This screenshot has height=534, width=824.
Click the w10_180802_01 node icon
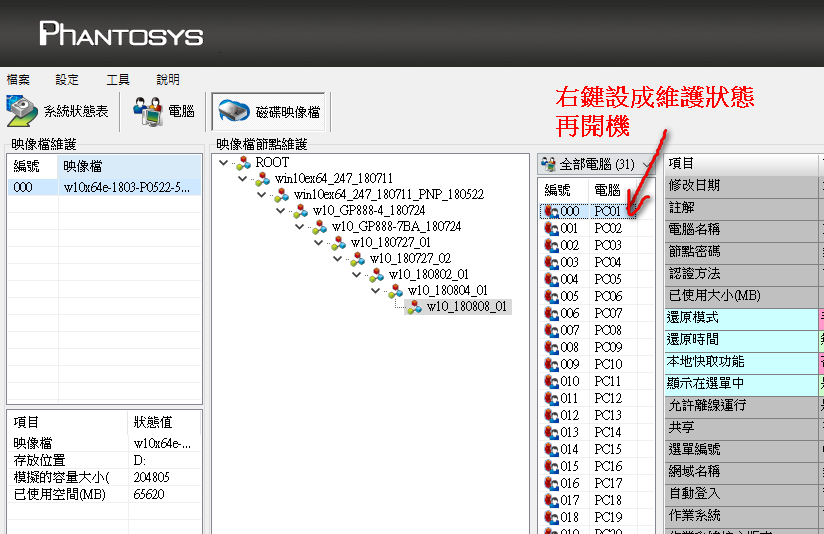(376, 275)
